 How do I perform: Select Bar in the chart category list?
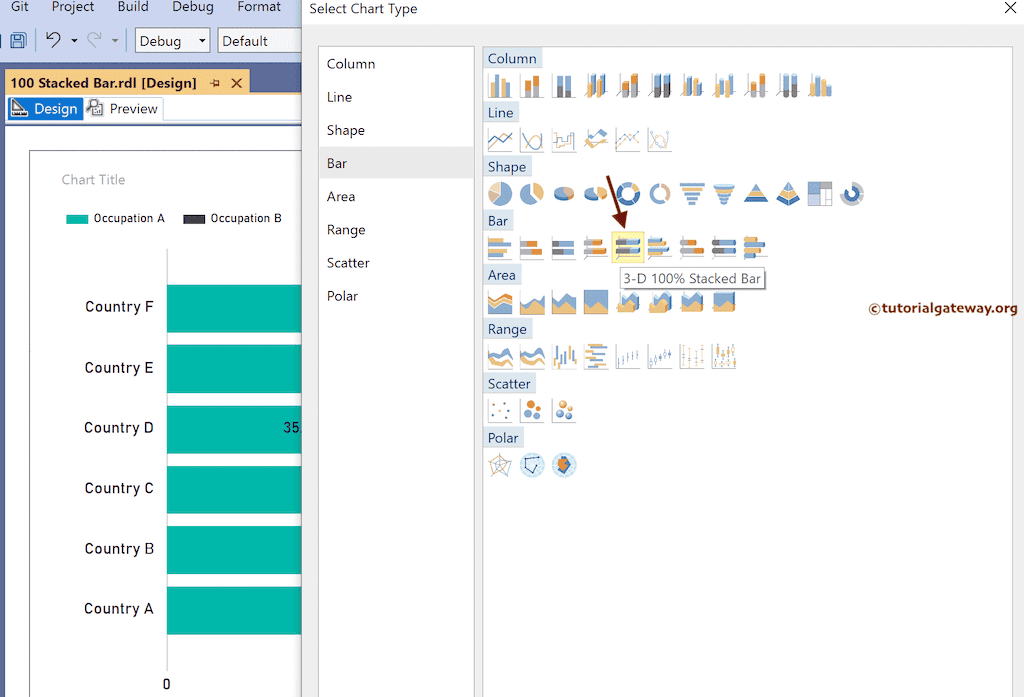tap(396, 163)
